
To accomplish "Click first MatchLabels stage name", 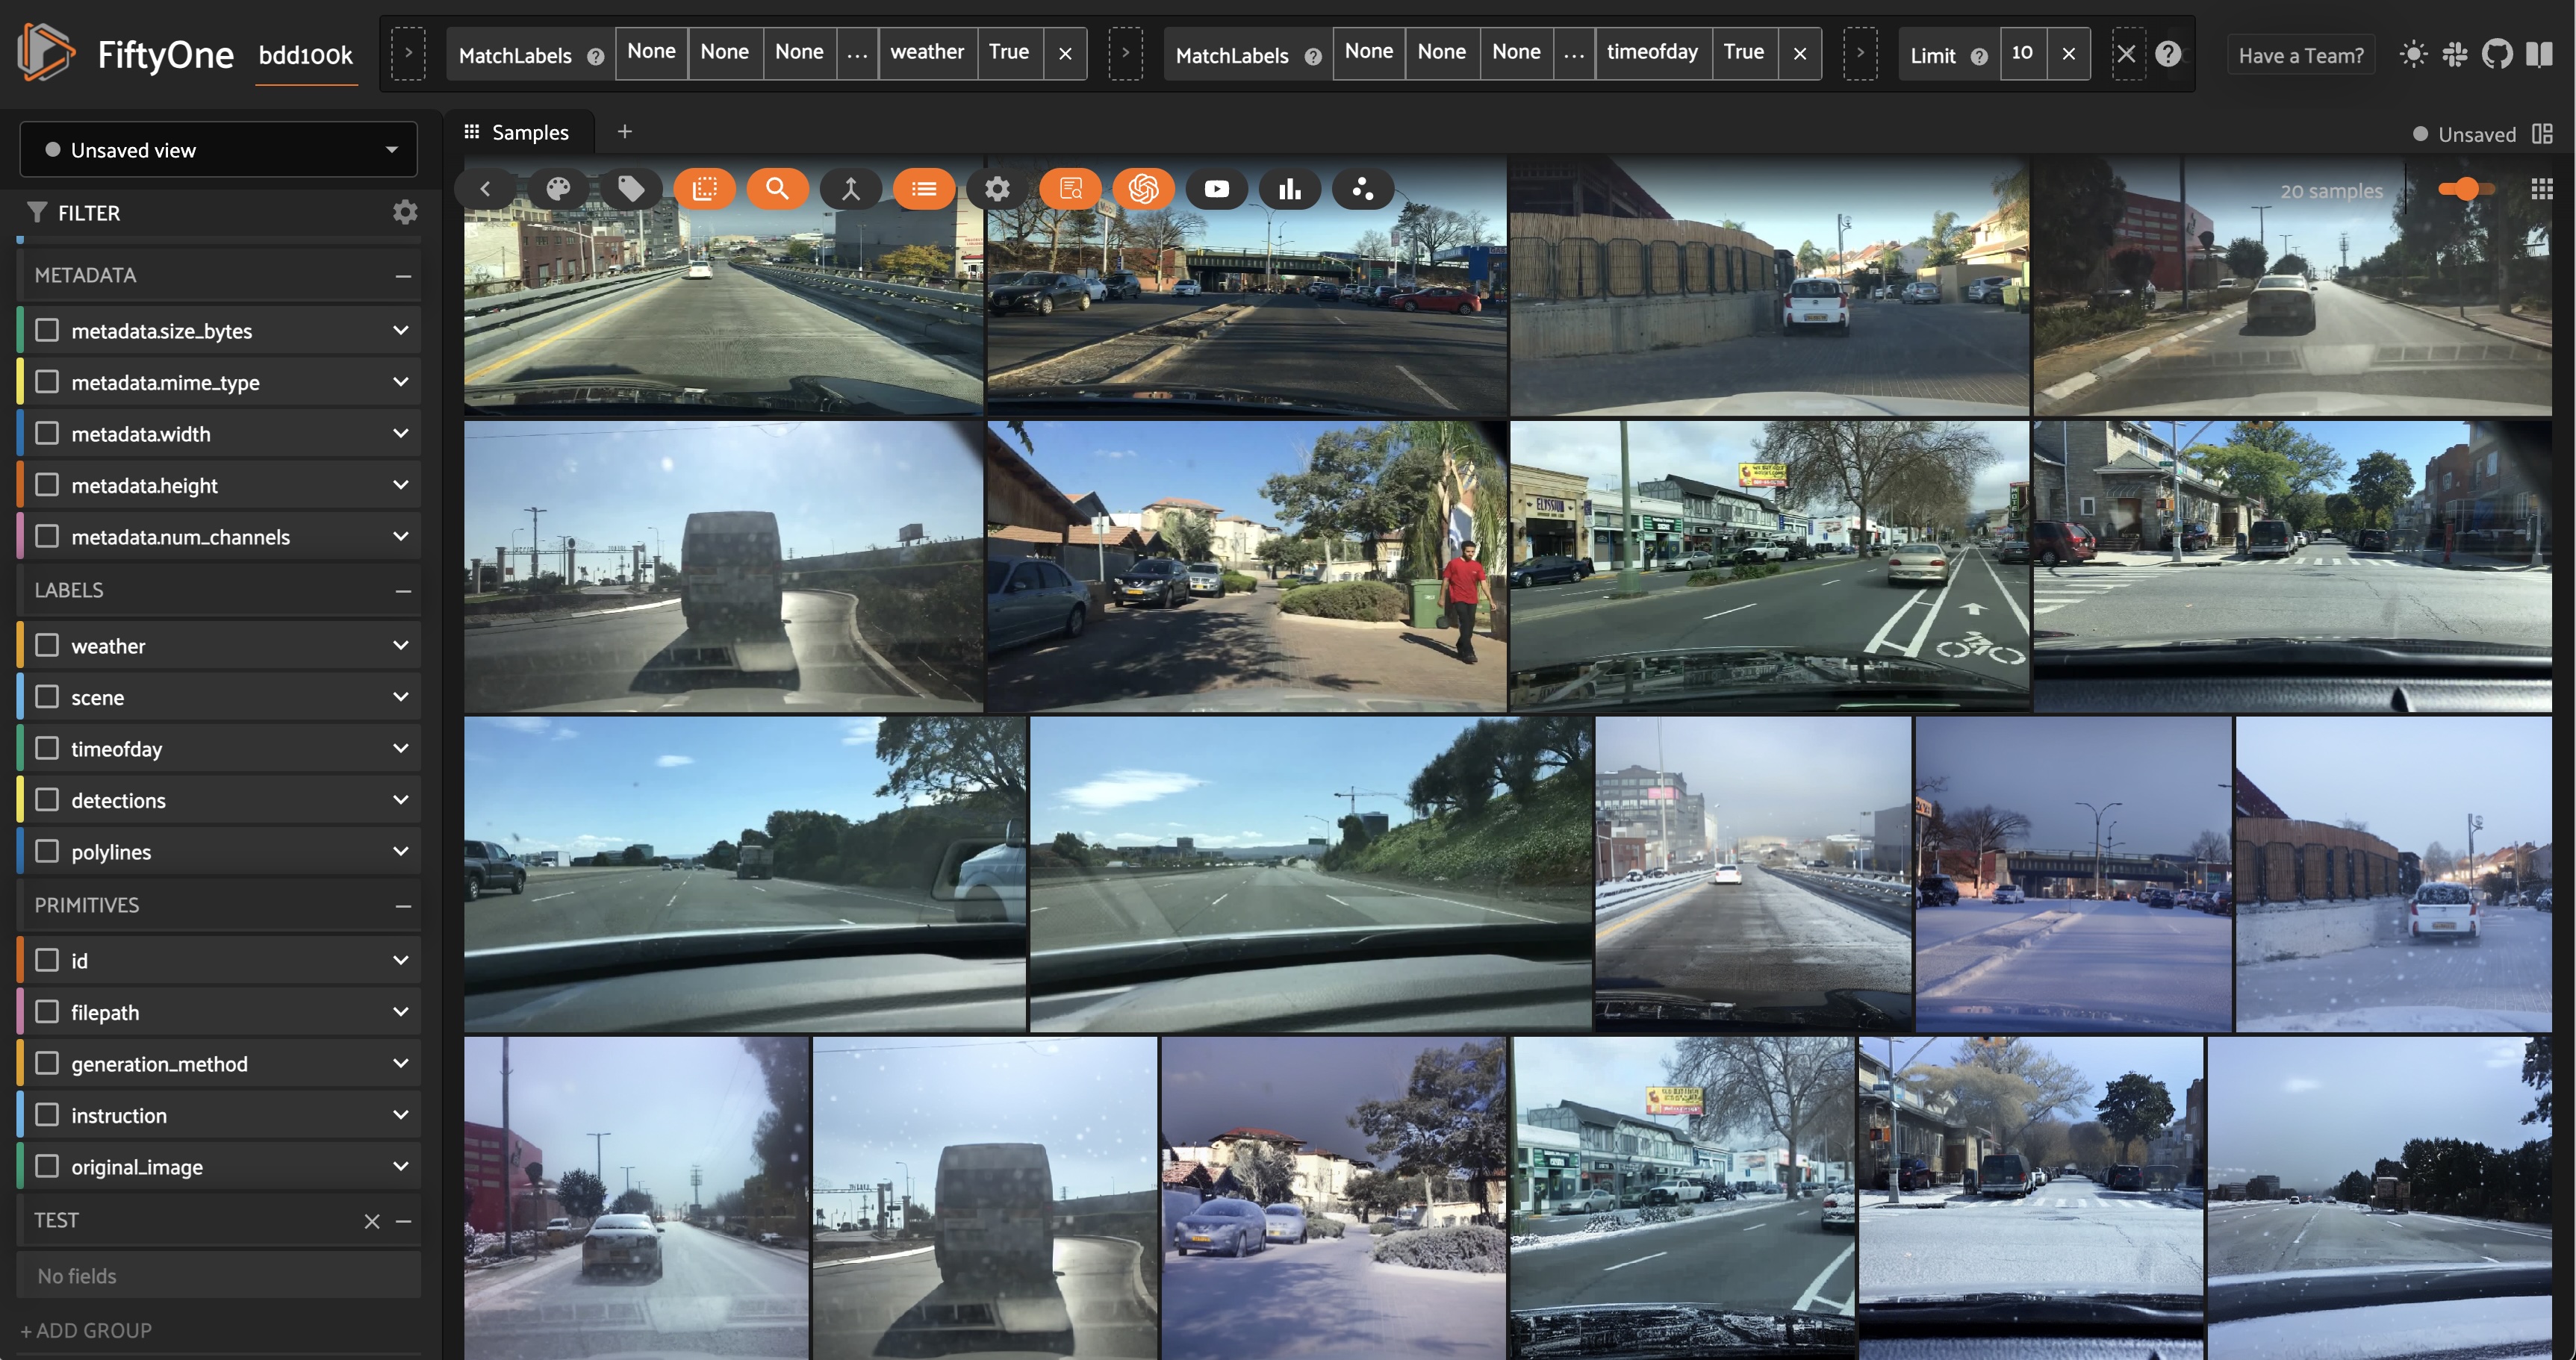I will point(515,55).
